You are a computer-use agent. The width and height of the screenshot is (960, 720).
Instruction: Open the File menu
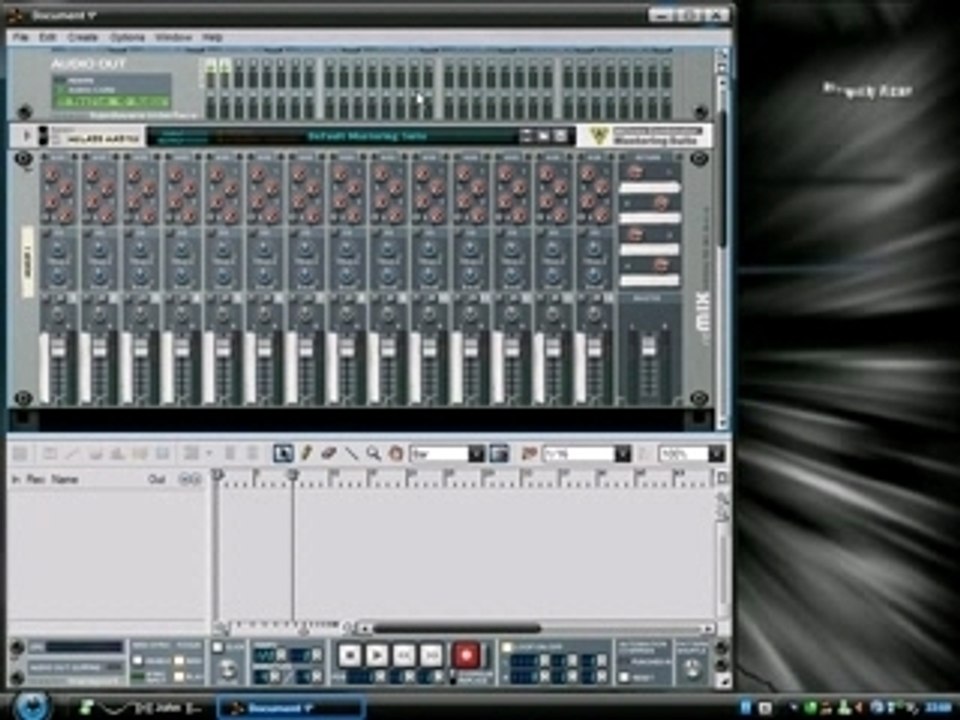[x=20, y=37]
